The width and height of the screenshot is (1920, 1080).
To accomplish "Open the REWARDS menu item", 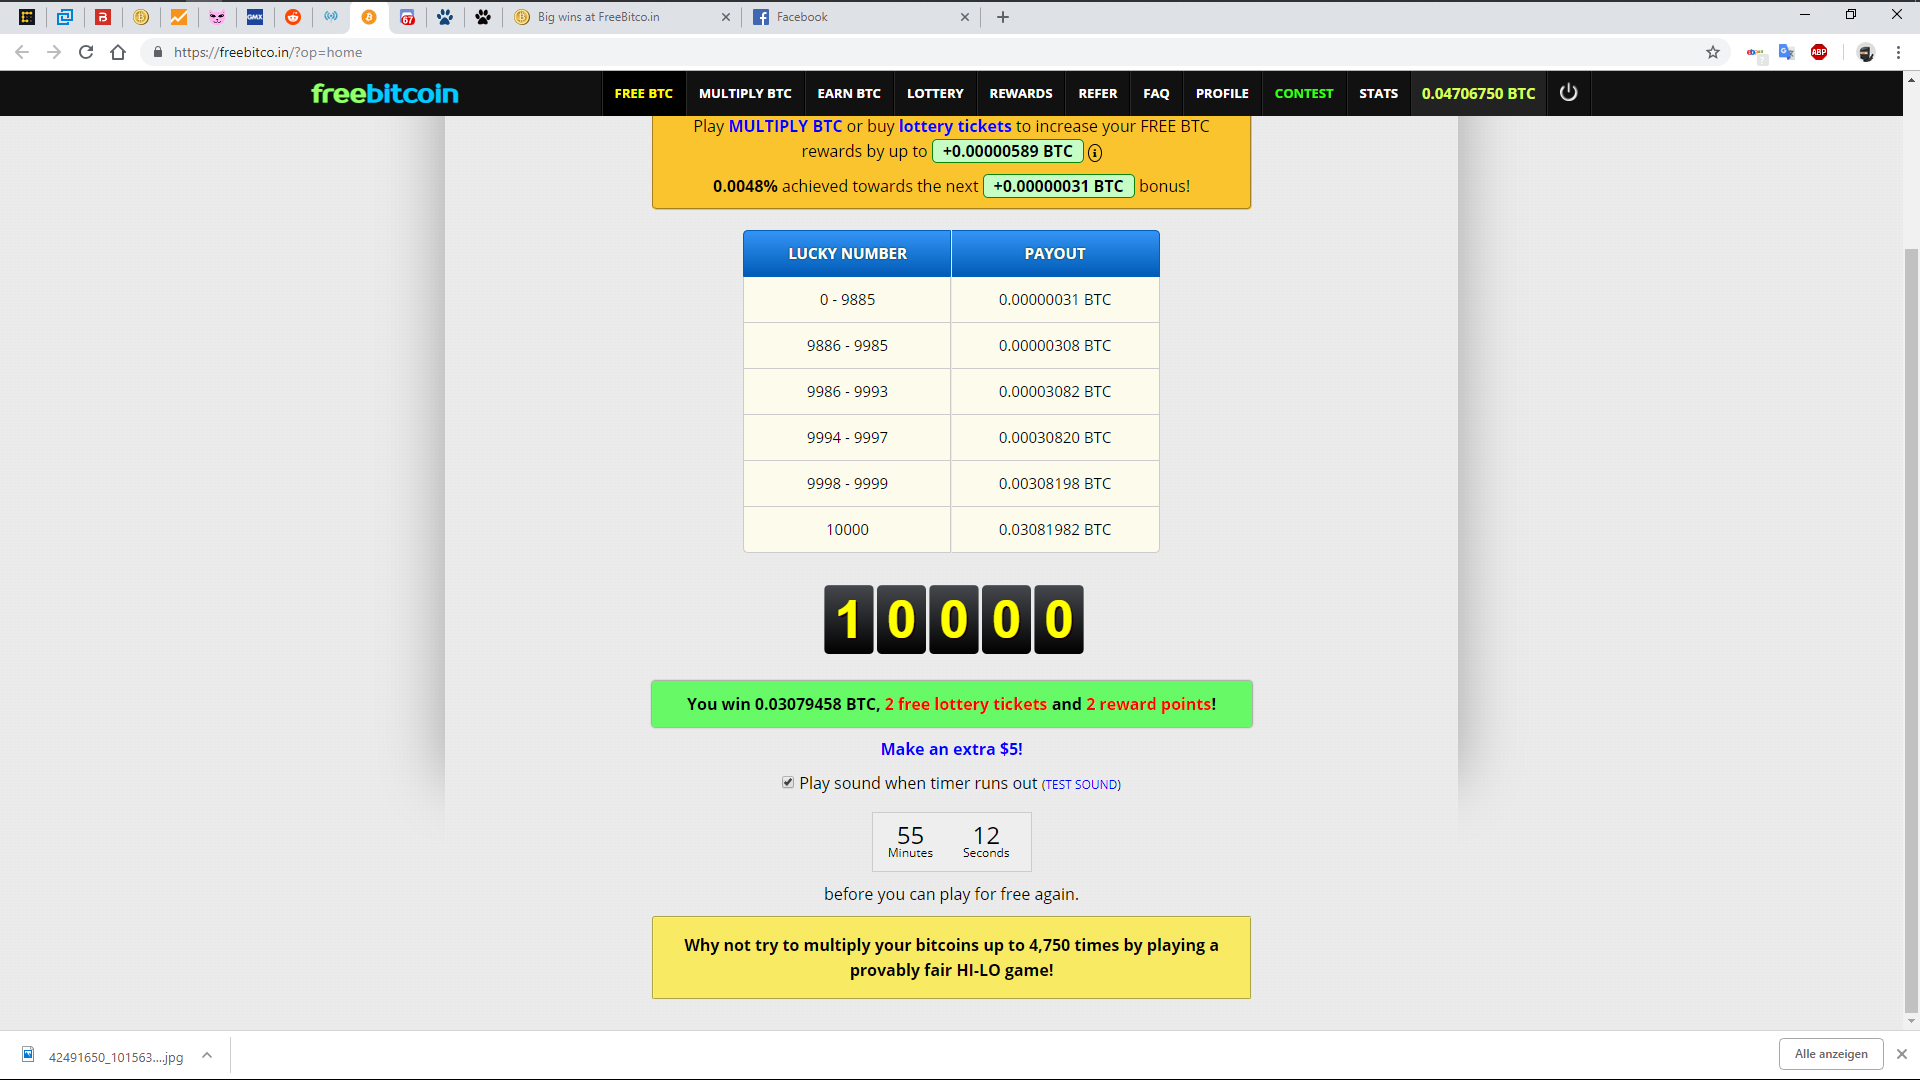I will pyautogui.click(x=1021, y=93).
